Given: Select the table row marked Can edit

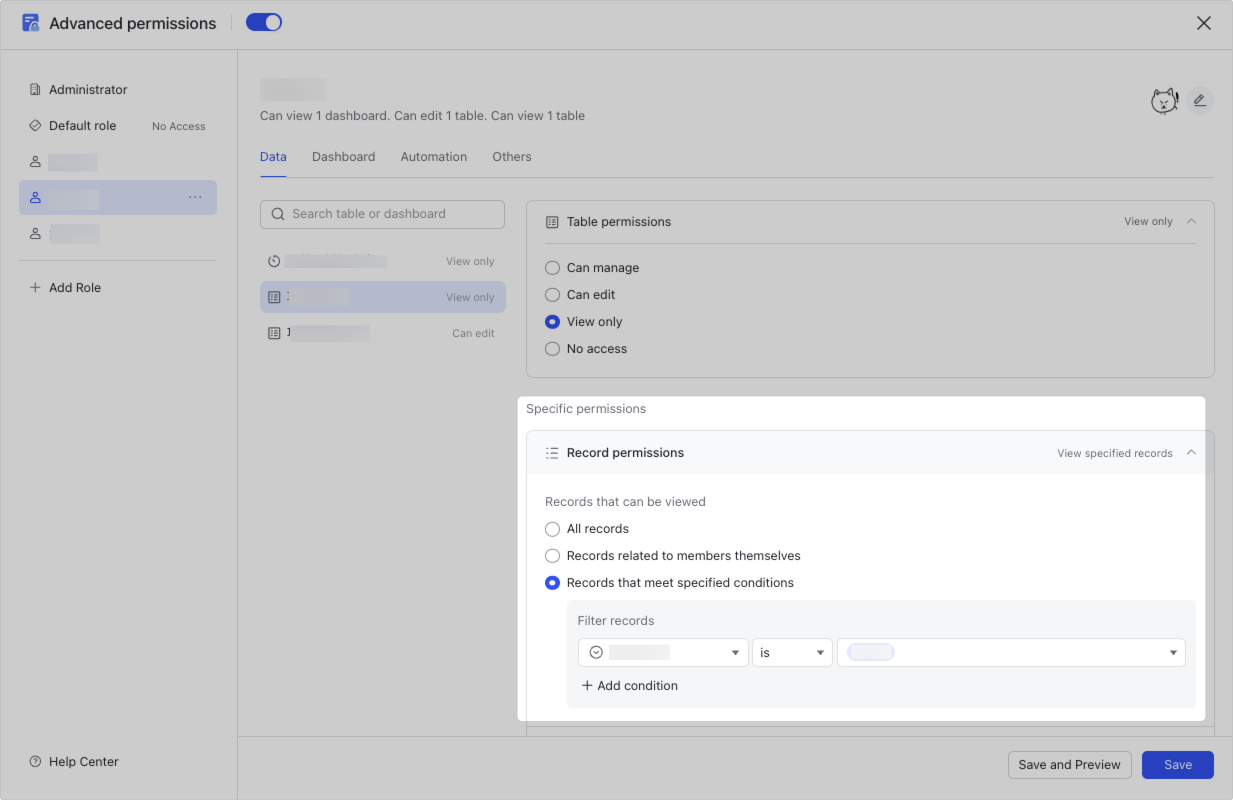Looking at the screenshot, I should [x=382, y=333].
